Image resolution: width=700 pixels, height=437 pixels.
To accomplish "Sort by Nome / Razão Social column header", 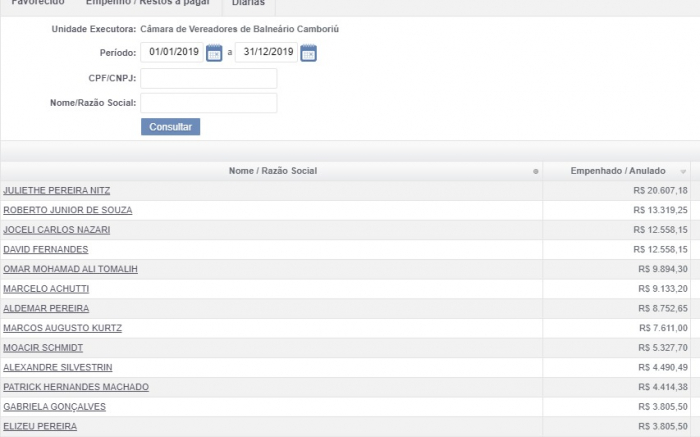I will [272, 171].
